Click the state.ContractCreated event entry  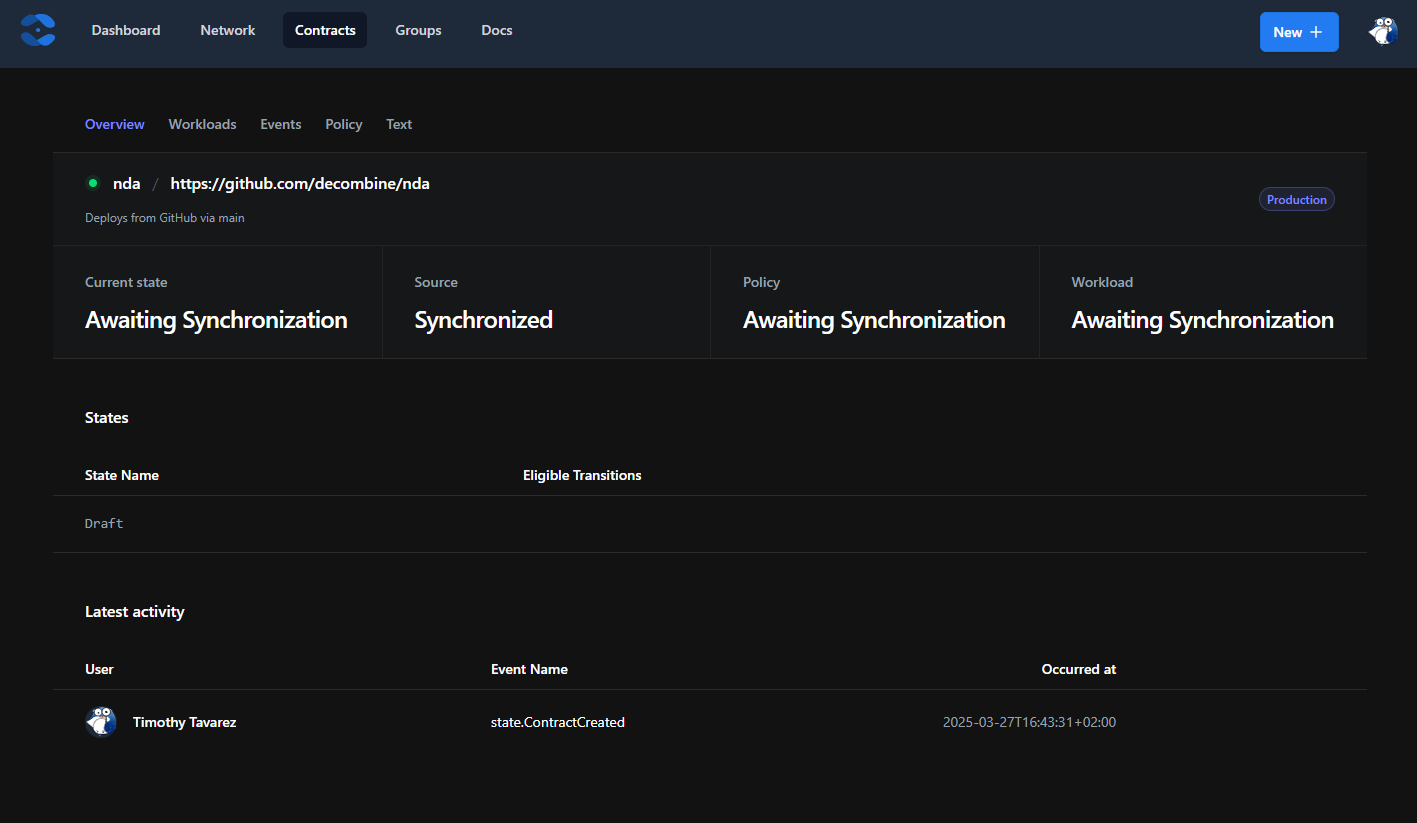(x=557, y=721)
